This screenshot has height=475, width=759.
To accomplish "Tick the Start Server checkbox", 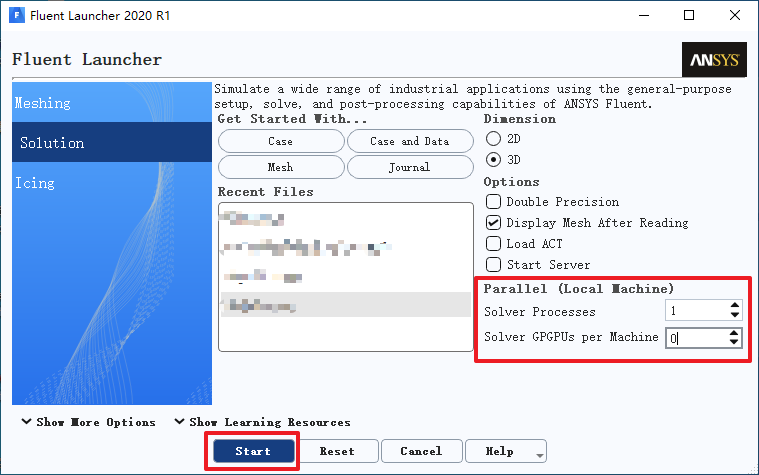I will click(493, 265).
